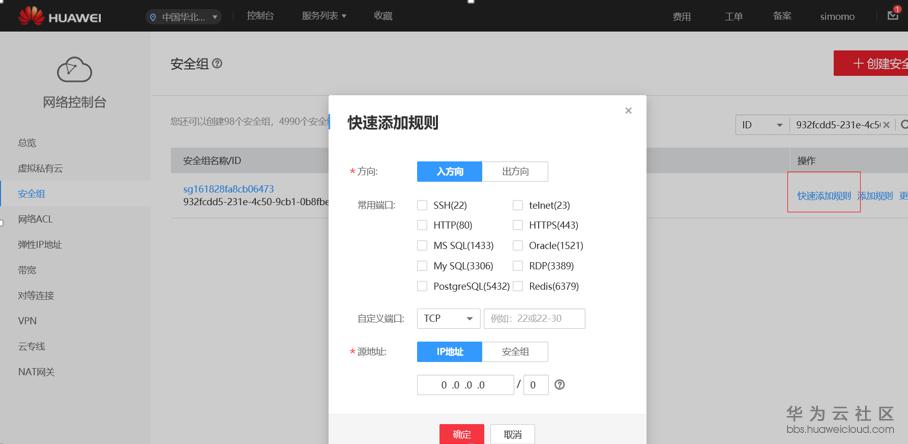908x444 pixels.
Task: Open the TCP protocol dropdown
Action: (x=448, y=318)
